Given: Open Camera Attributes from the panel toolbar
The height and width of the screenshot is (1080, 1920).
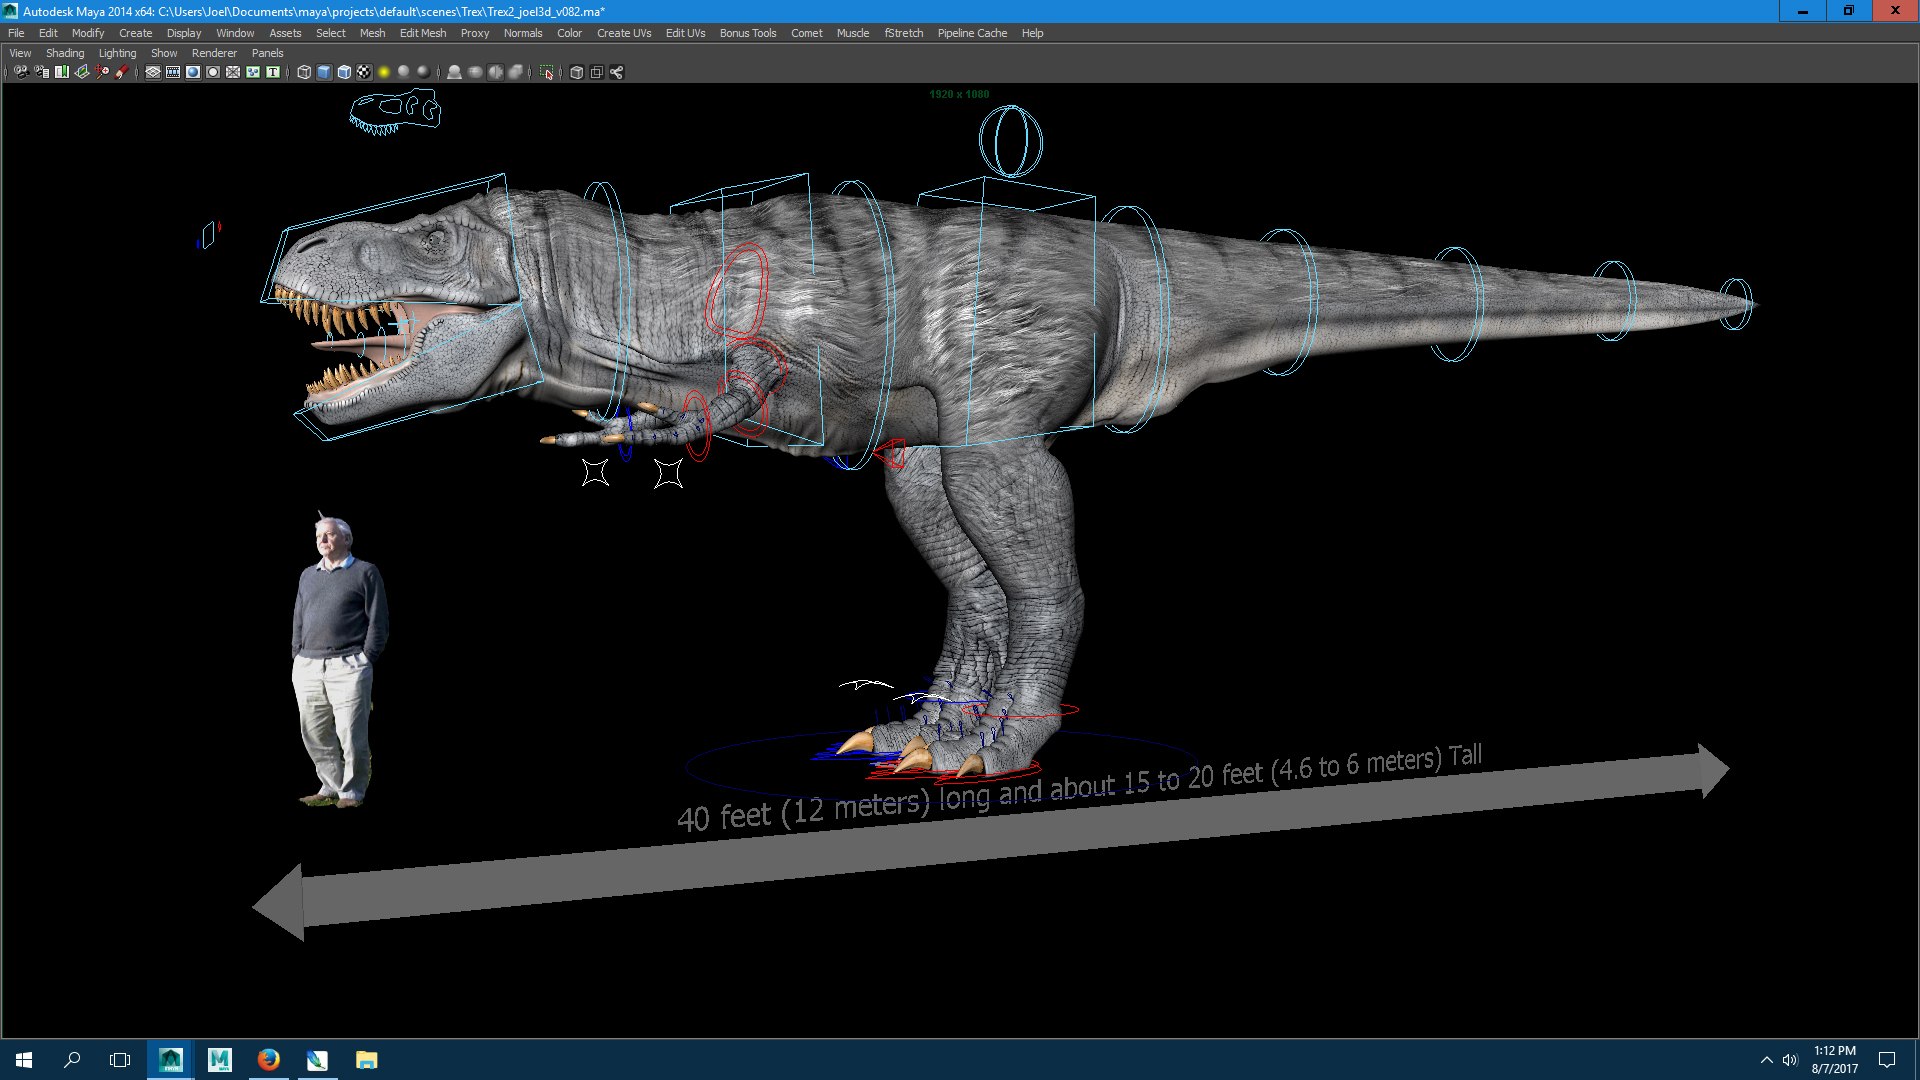Looking at the screenshot, I should click(42, 72).
